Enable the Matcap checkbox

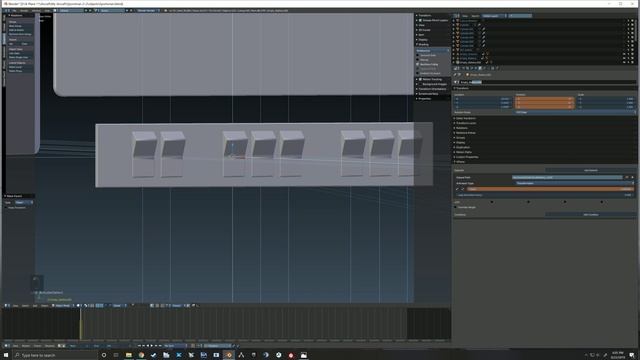pyautogui.click(x=418, y=60)
